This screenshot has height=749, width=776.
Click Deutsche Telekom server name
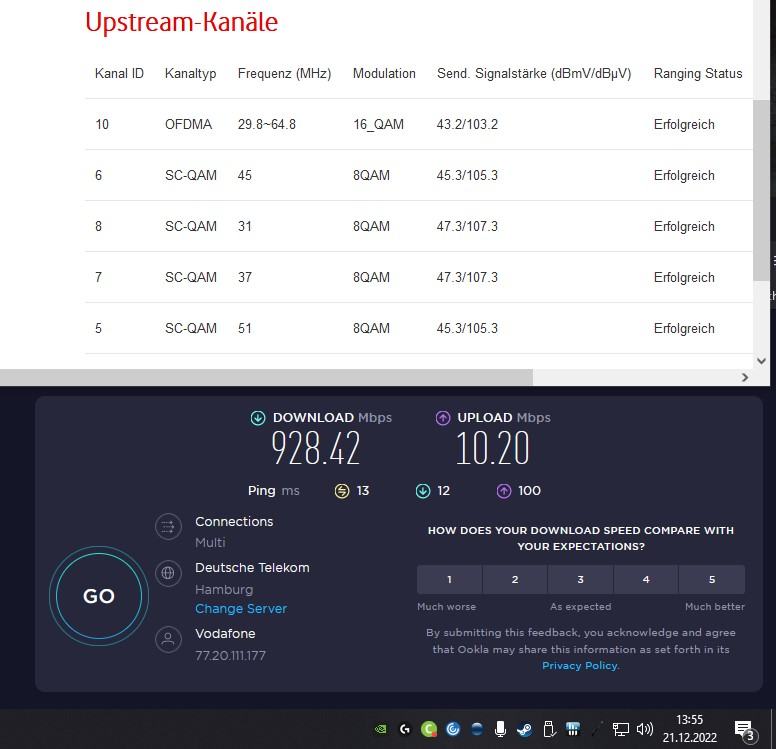252,567
